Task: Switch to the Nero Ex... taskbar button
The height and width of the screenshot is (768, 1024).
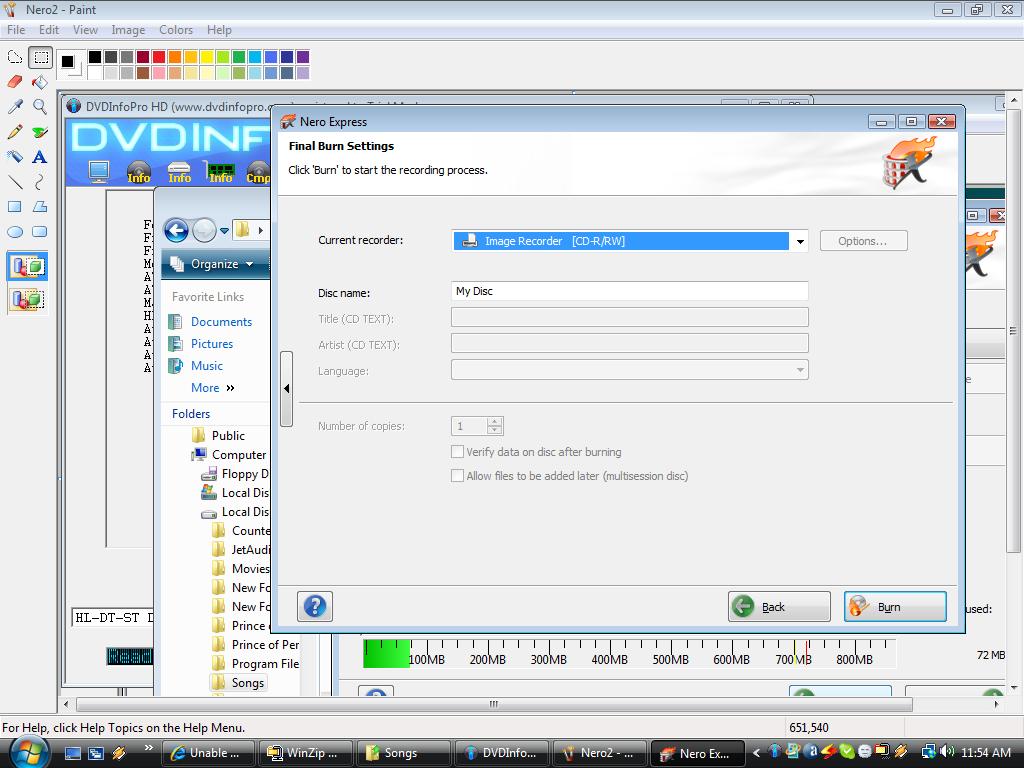Action: point(697,753)
